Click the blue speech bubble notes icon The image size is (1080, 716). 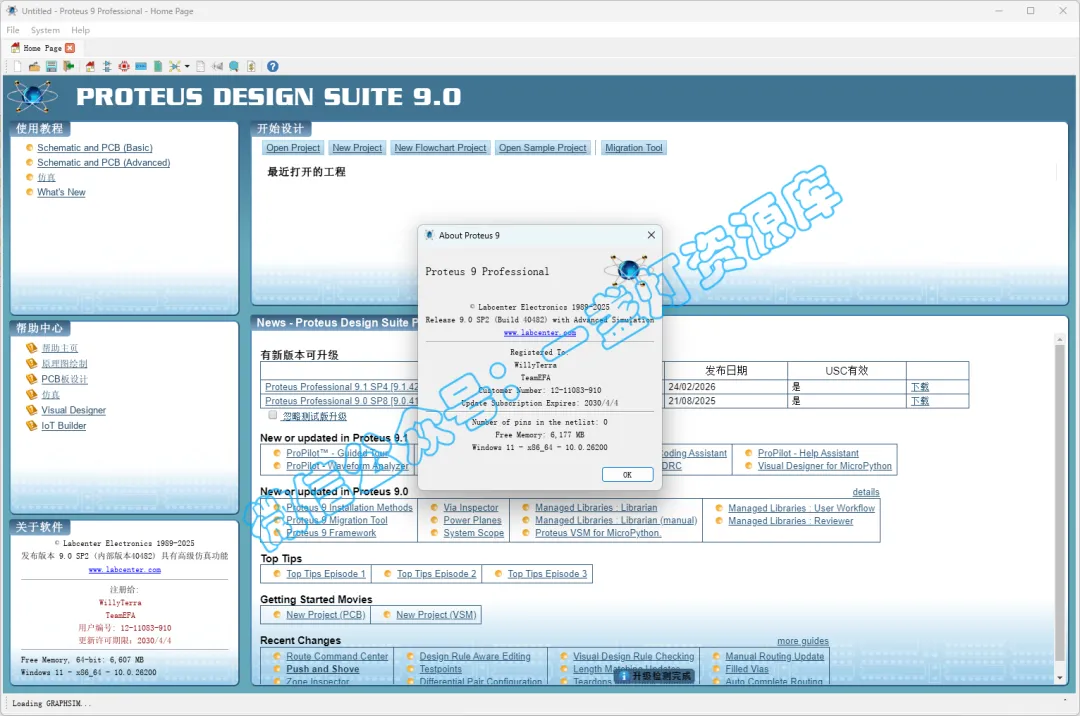pos(234,67)
